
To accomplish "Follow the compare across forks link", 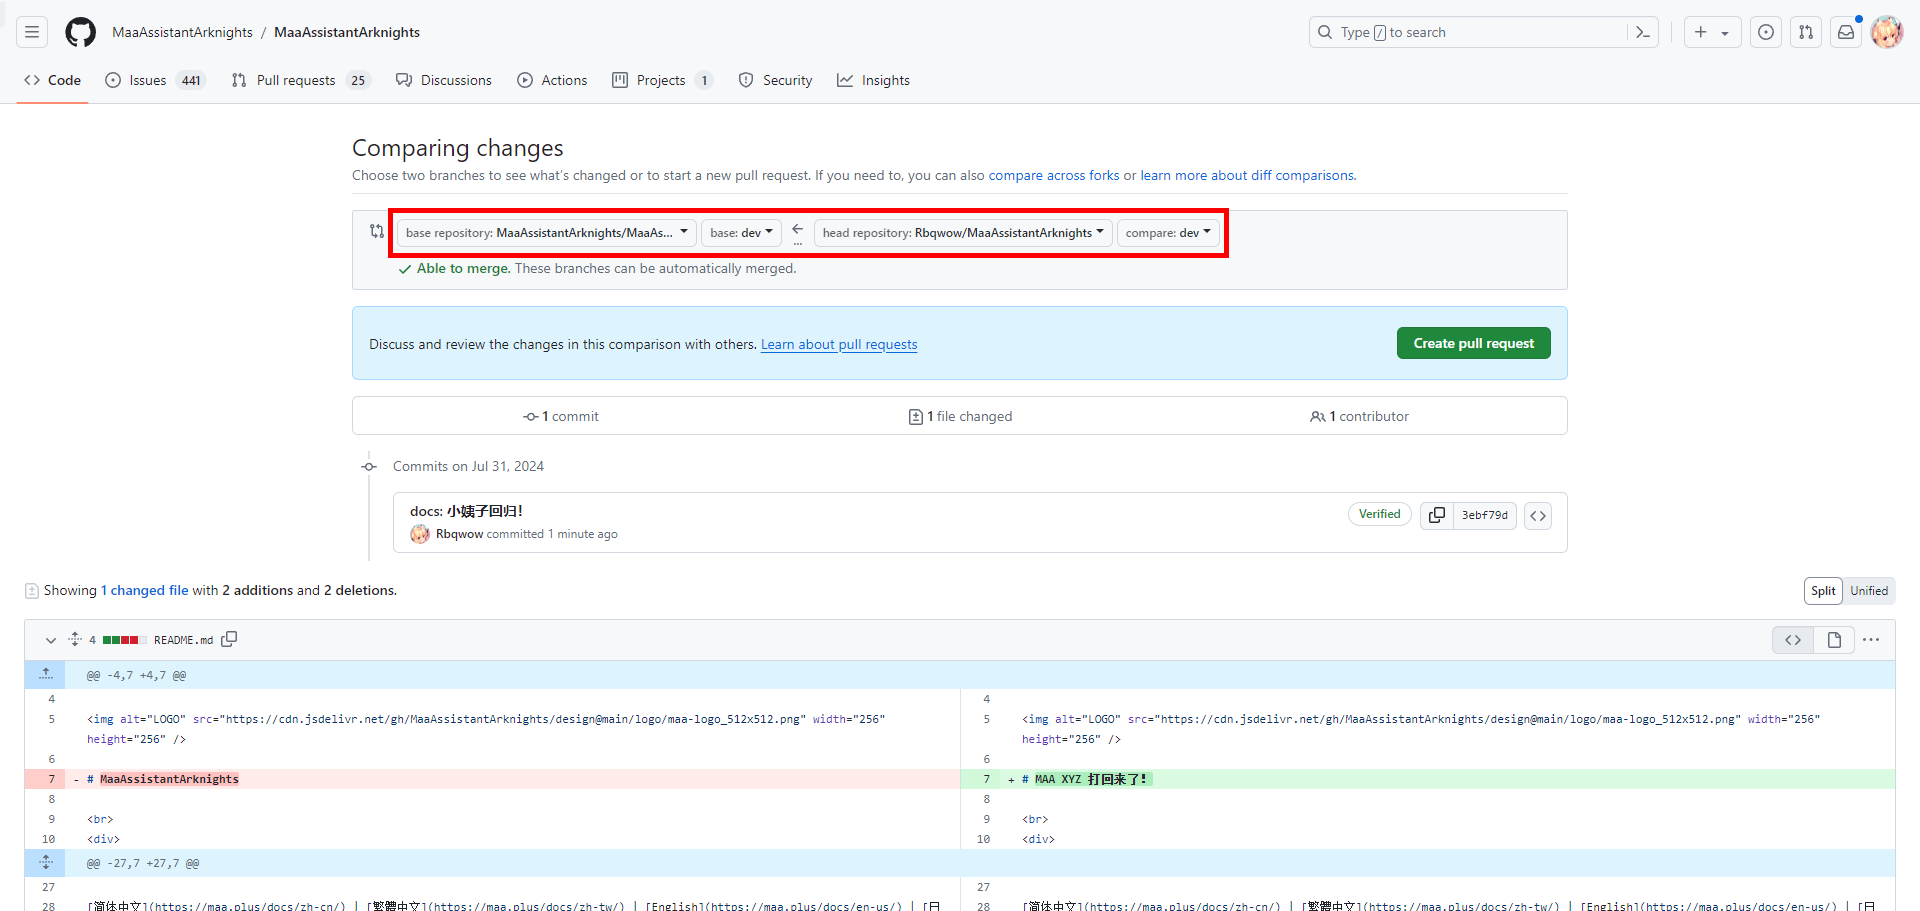I will (1054, 175).
